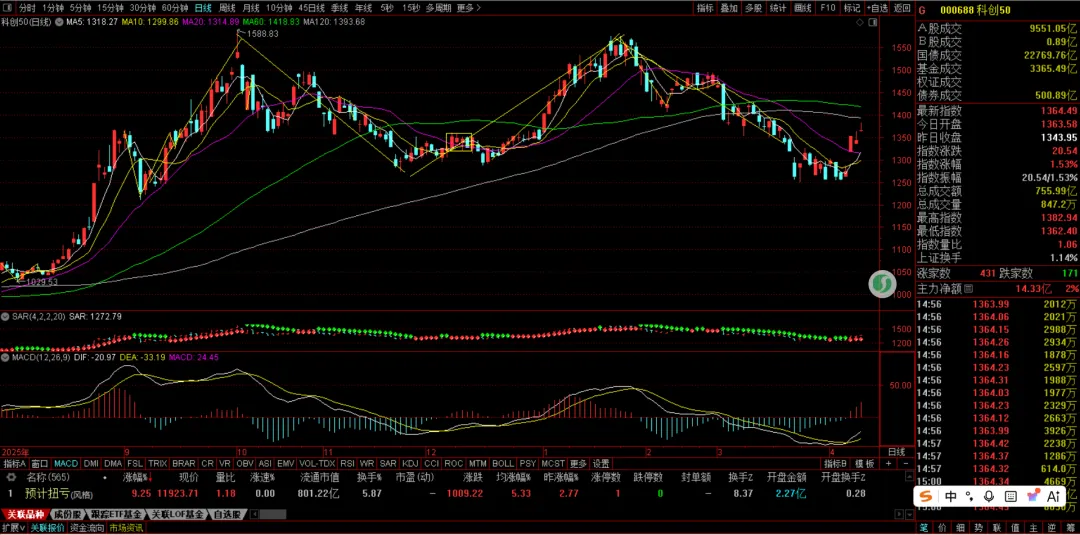Click the plus zoom-in button next to 日线
The width and height of the screenshot is (1080, 535).
pyautogui.click(x=888, y=464)
